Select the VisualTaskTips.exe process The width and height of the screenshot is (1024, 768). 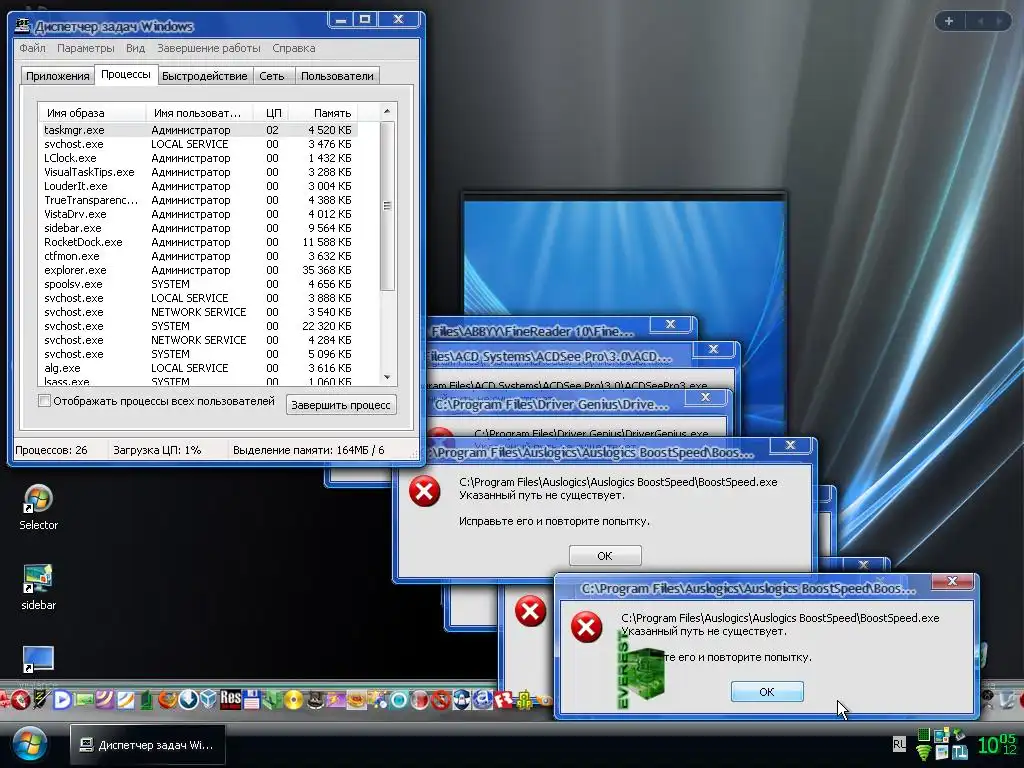tap(199, 172)
